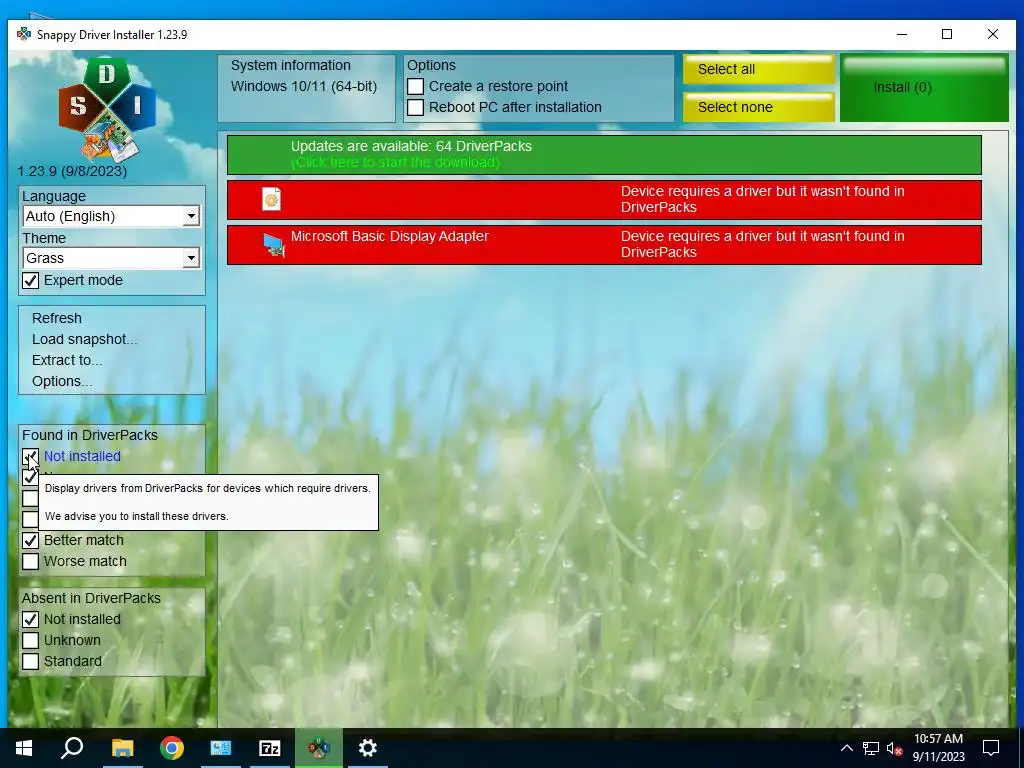This screenshot has height=768, width=1024.
Task: Open Settings gear in taskbar
Action: 368,748
